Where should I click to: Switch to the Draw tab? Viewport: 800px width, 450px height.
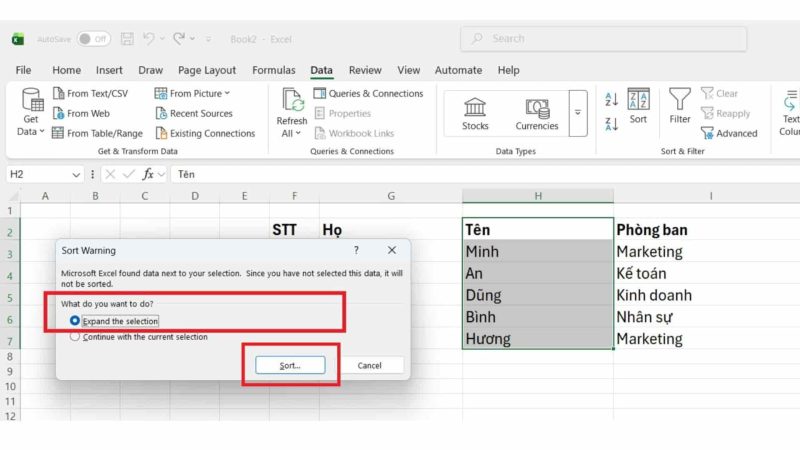[x=151, y=70]
